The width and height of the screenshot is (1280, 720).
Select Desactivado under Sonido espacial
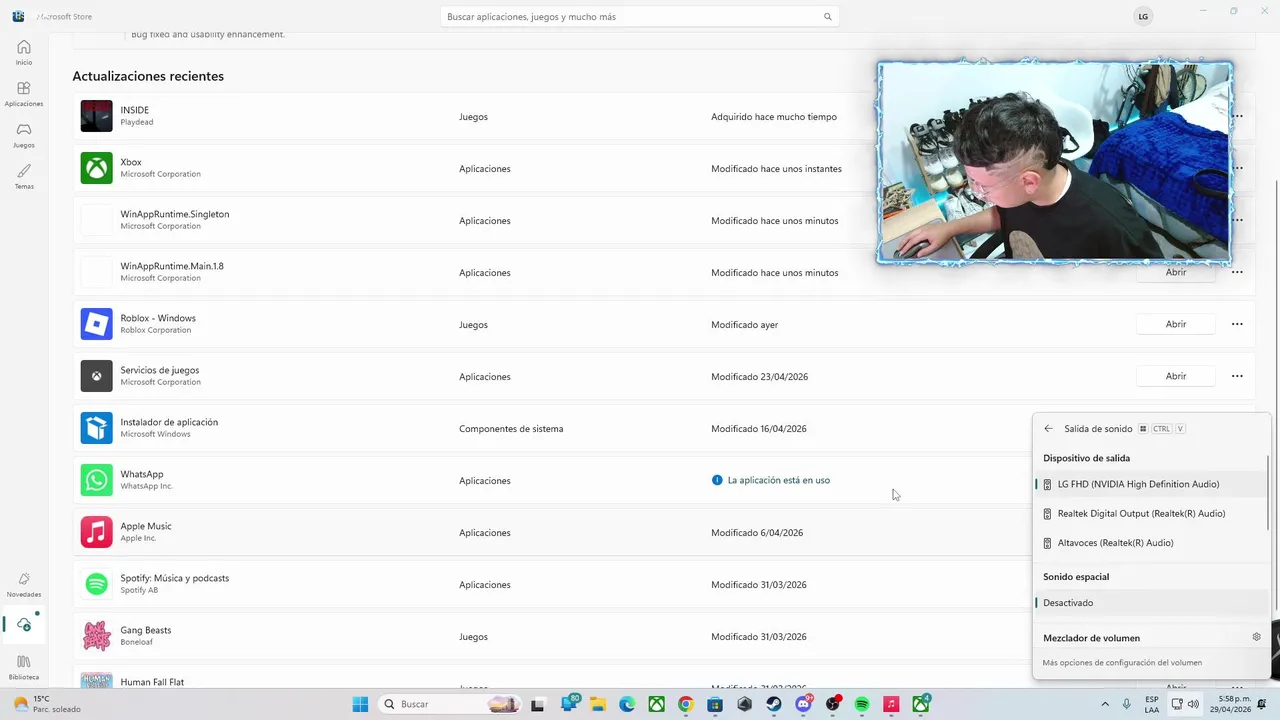pyautogui.click(x=1150, y=603)
